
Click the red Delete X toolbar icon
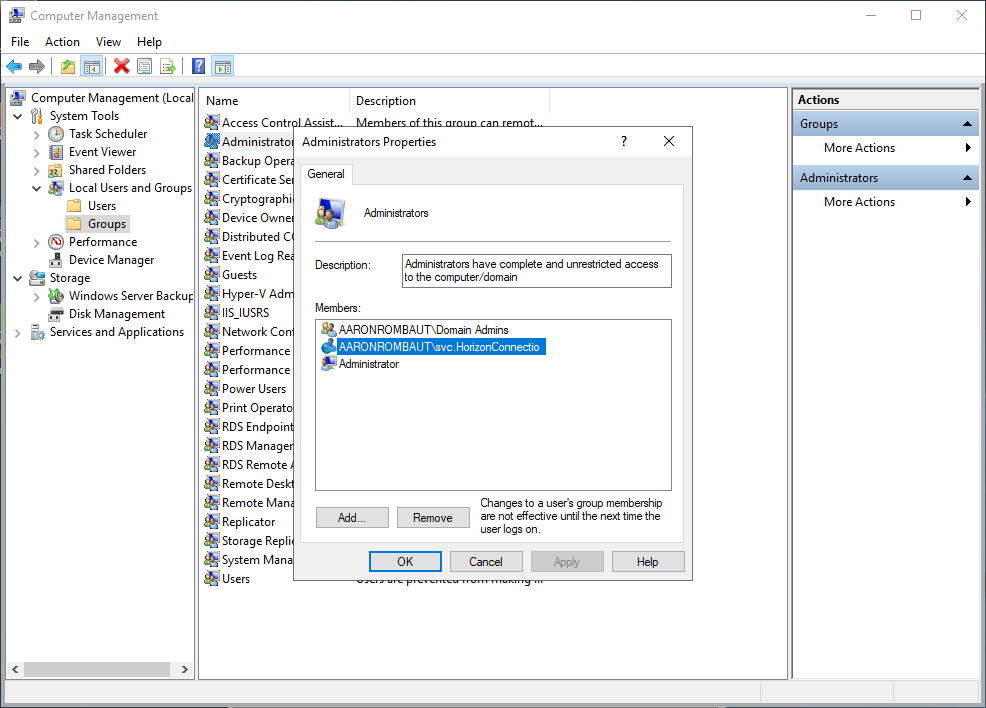tap(121, 67)
